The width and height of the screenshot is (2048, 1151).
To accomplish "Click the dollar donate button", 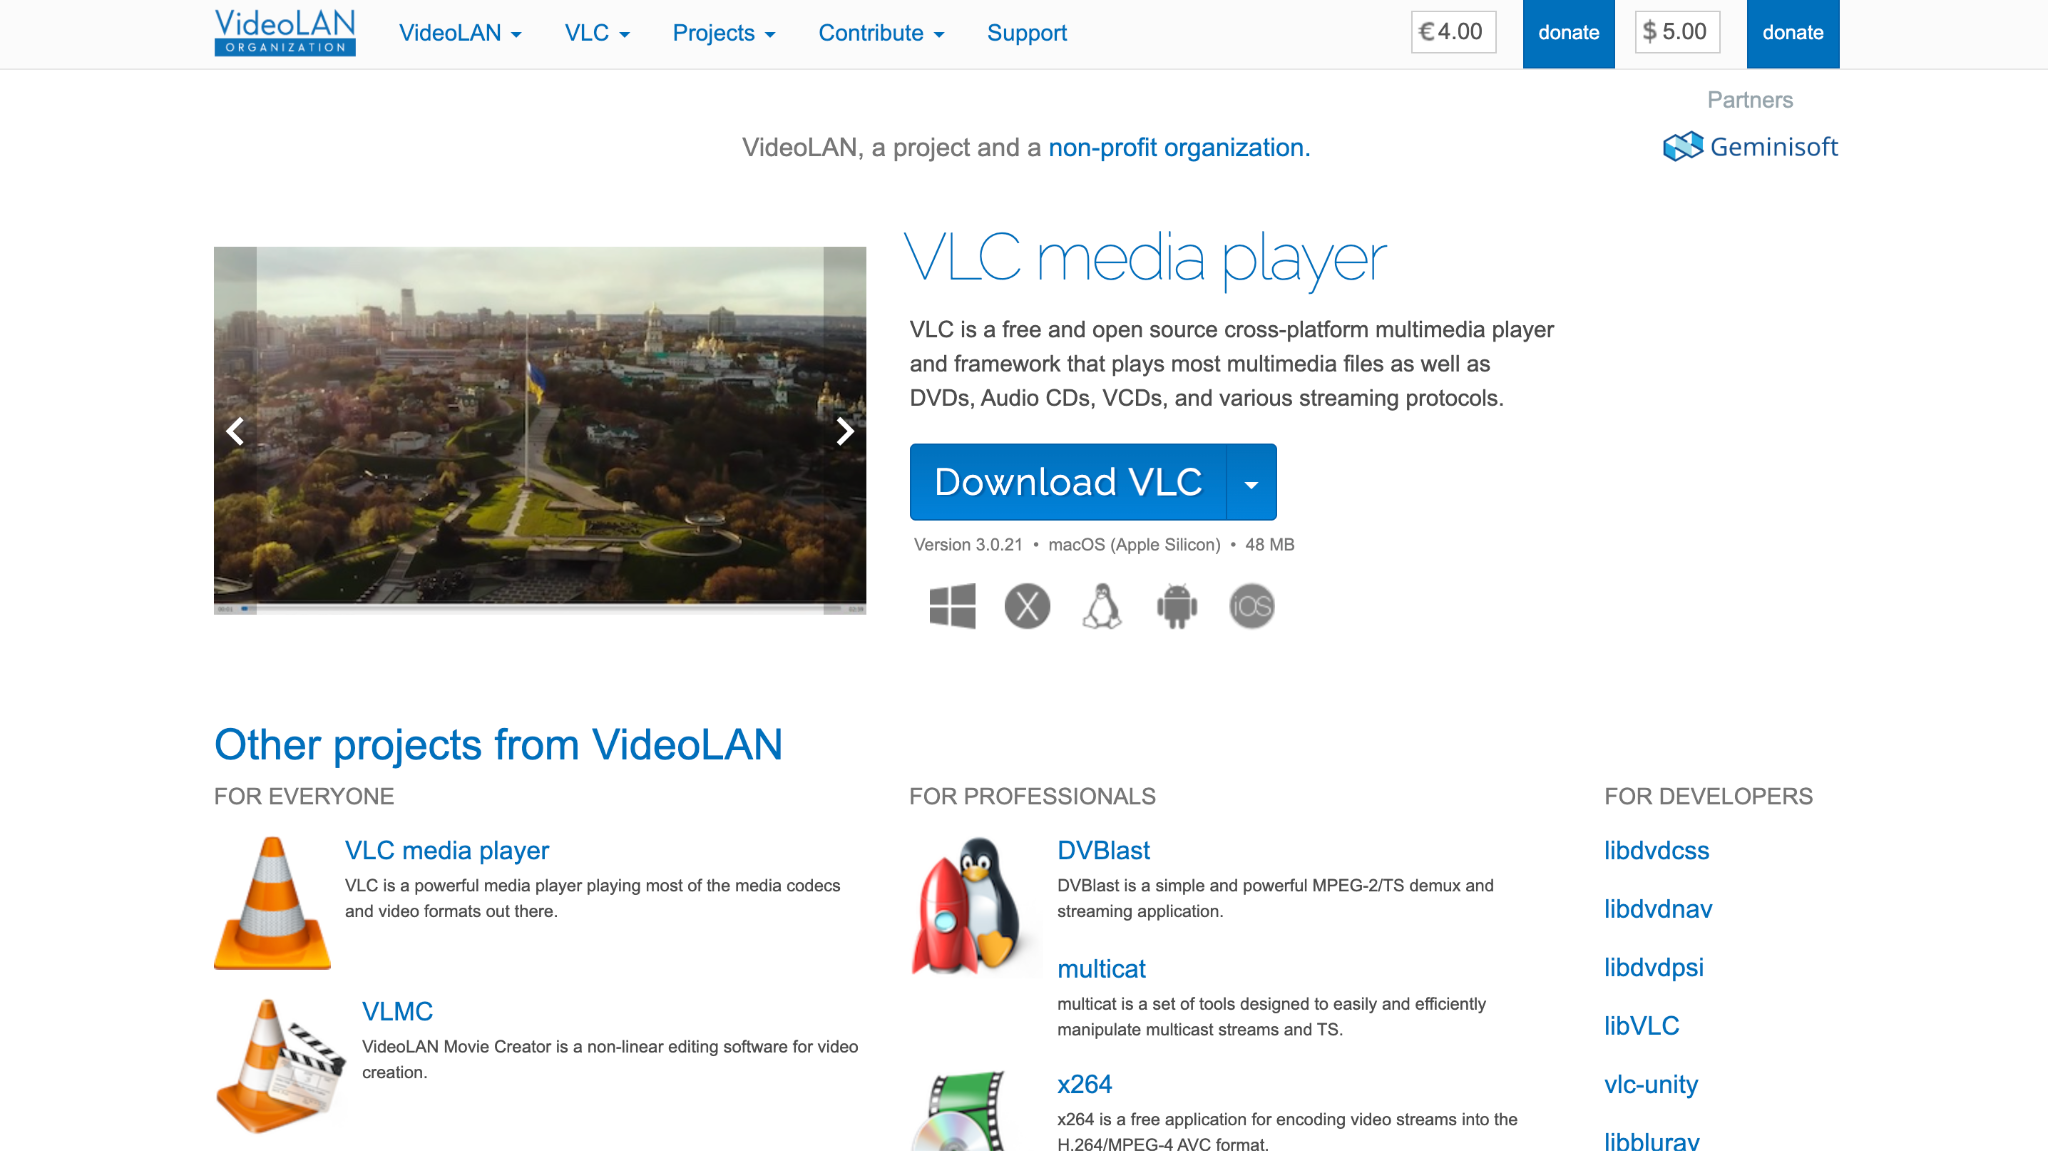I will pos(1791,32).
